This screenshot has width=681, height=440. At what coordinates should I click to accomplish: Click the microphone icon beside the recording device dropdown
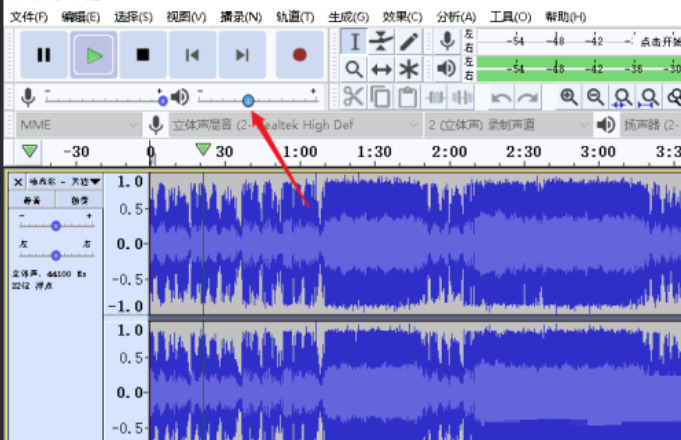click(x=156, y=125)
